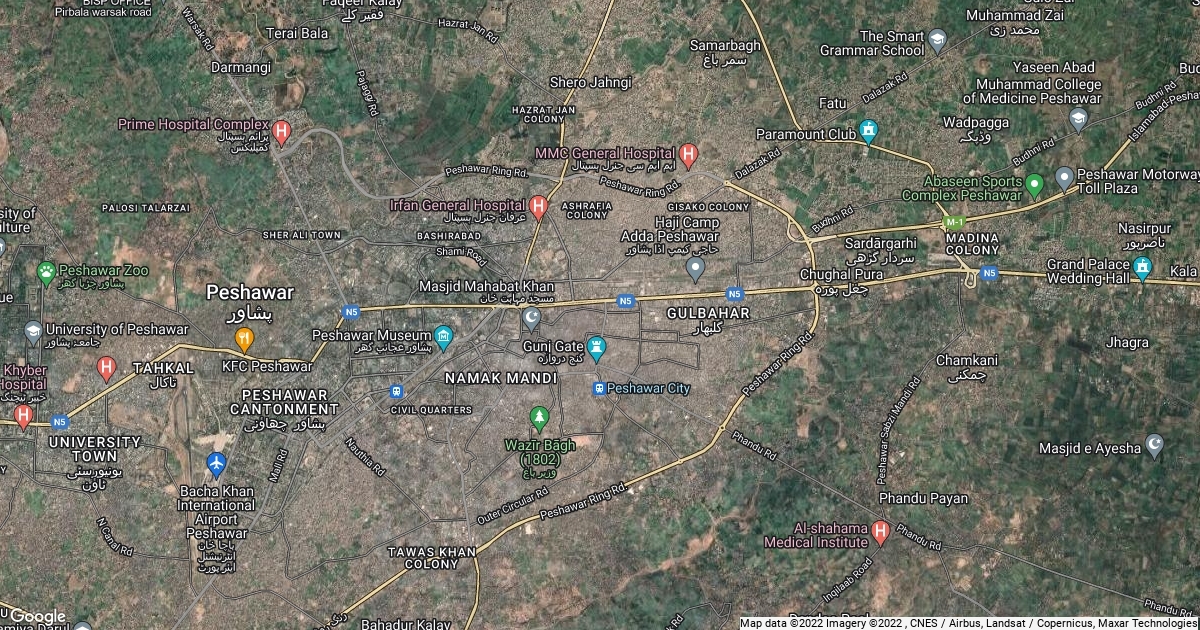
Task: Open the Peshawar City railway station icon
Action: (598, 388)
